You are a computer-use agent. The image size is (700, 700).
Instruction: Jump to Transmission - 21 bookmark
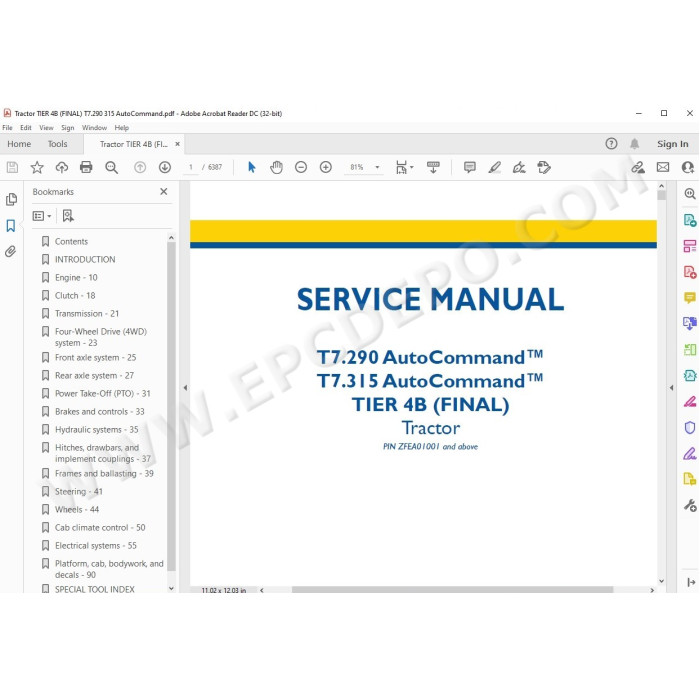click(87, 313)
